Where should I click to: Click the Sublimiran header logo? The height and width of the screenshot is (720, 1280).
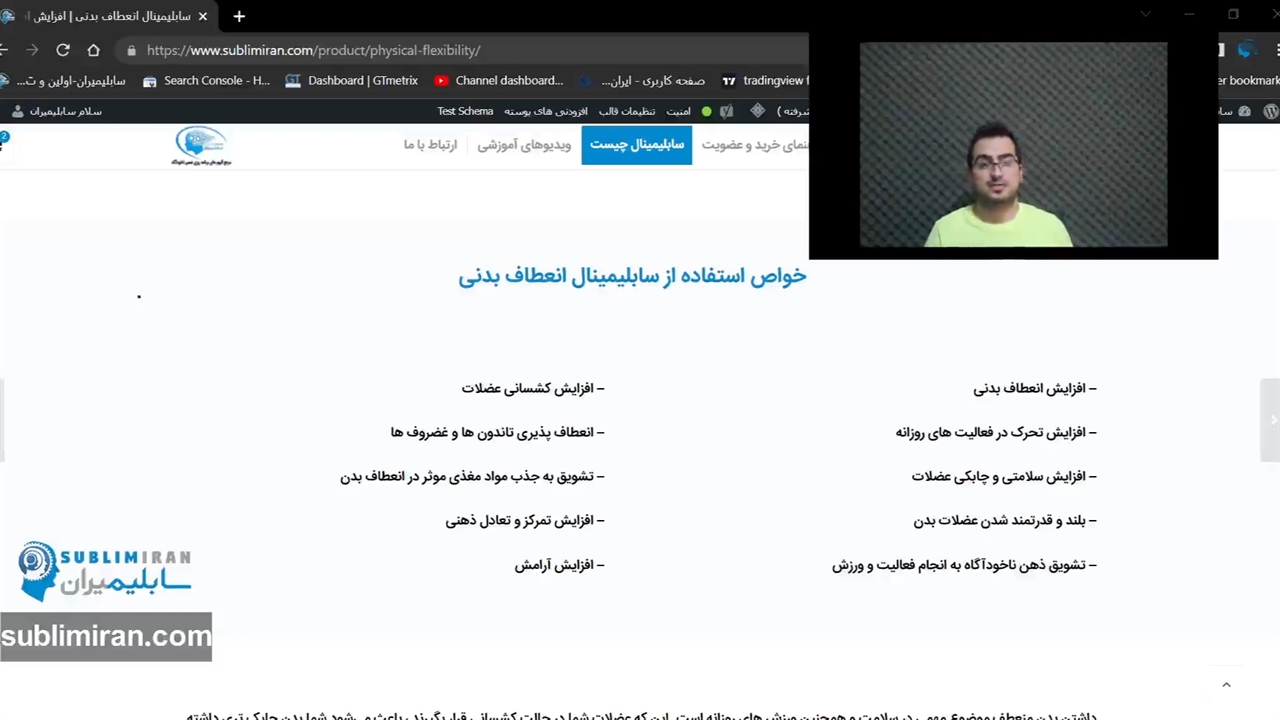201,145
